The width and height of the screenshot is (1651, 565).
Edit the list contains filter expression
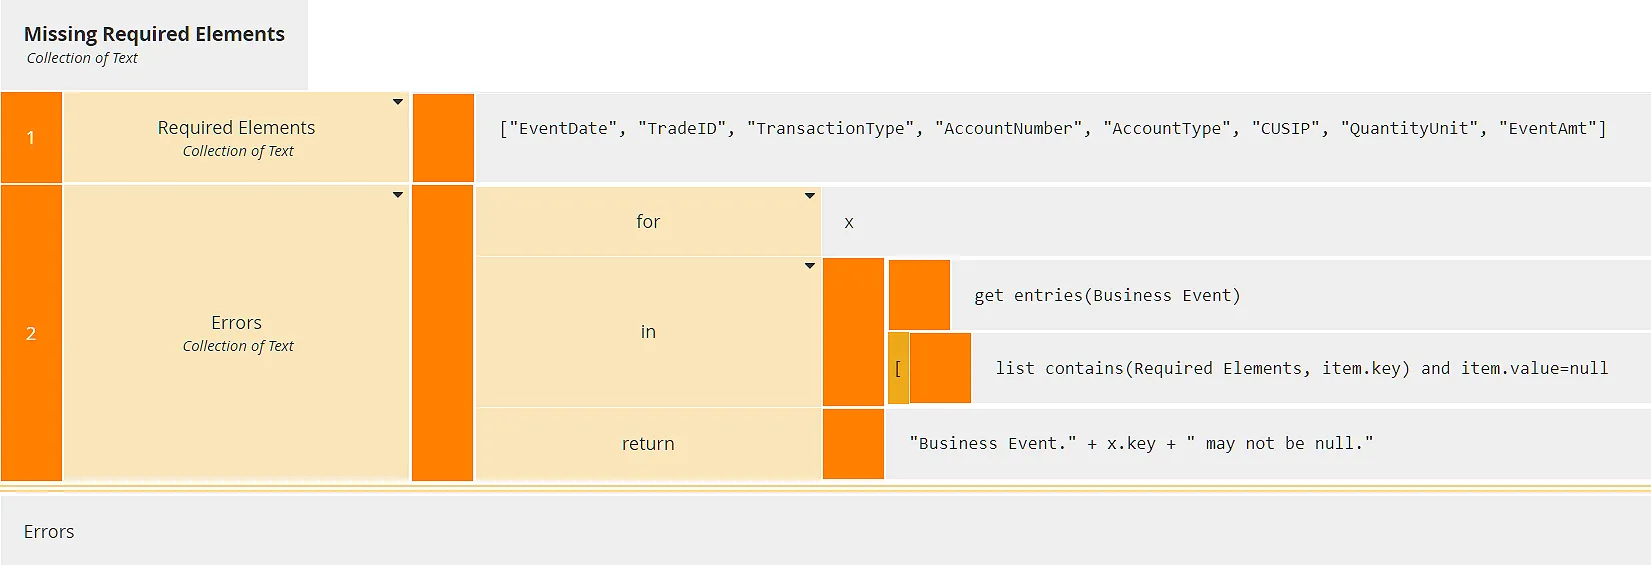[1300, 368]
